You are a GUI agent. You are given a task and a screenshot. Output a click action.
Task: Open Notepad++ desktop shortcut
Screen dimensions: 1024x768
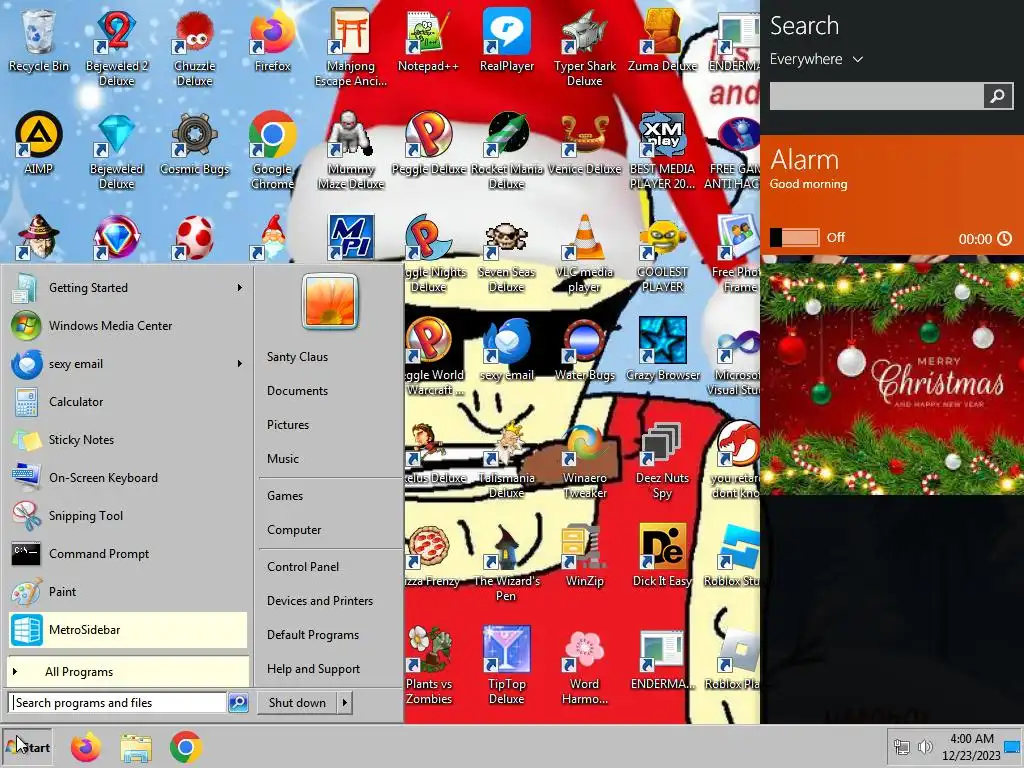428,40
